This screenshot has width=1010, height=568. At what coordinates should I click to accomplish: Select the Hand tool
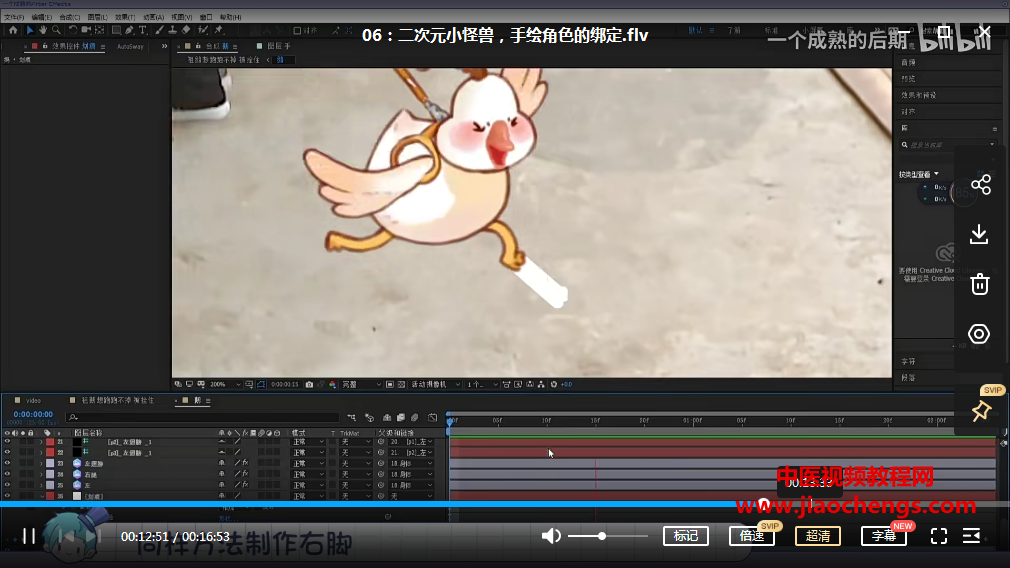(x=43, y=30)
